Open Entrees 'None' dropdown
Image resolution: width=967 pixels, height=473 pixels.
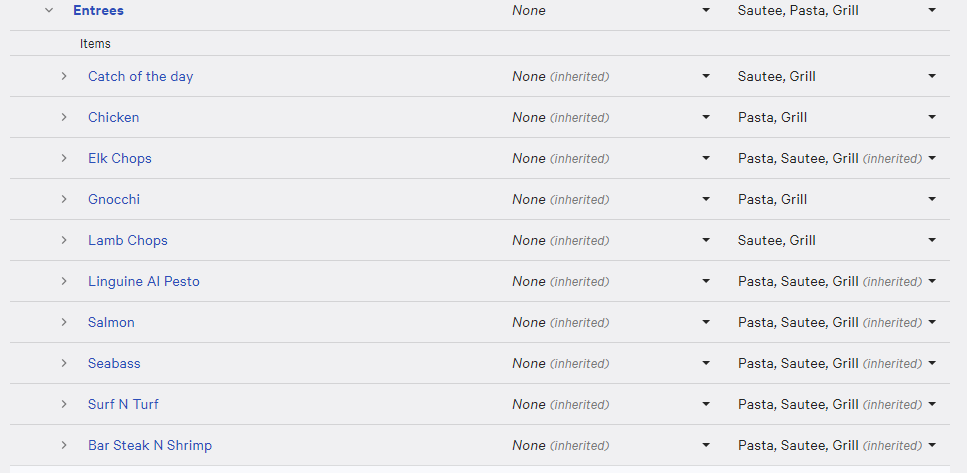coord(610,10)
